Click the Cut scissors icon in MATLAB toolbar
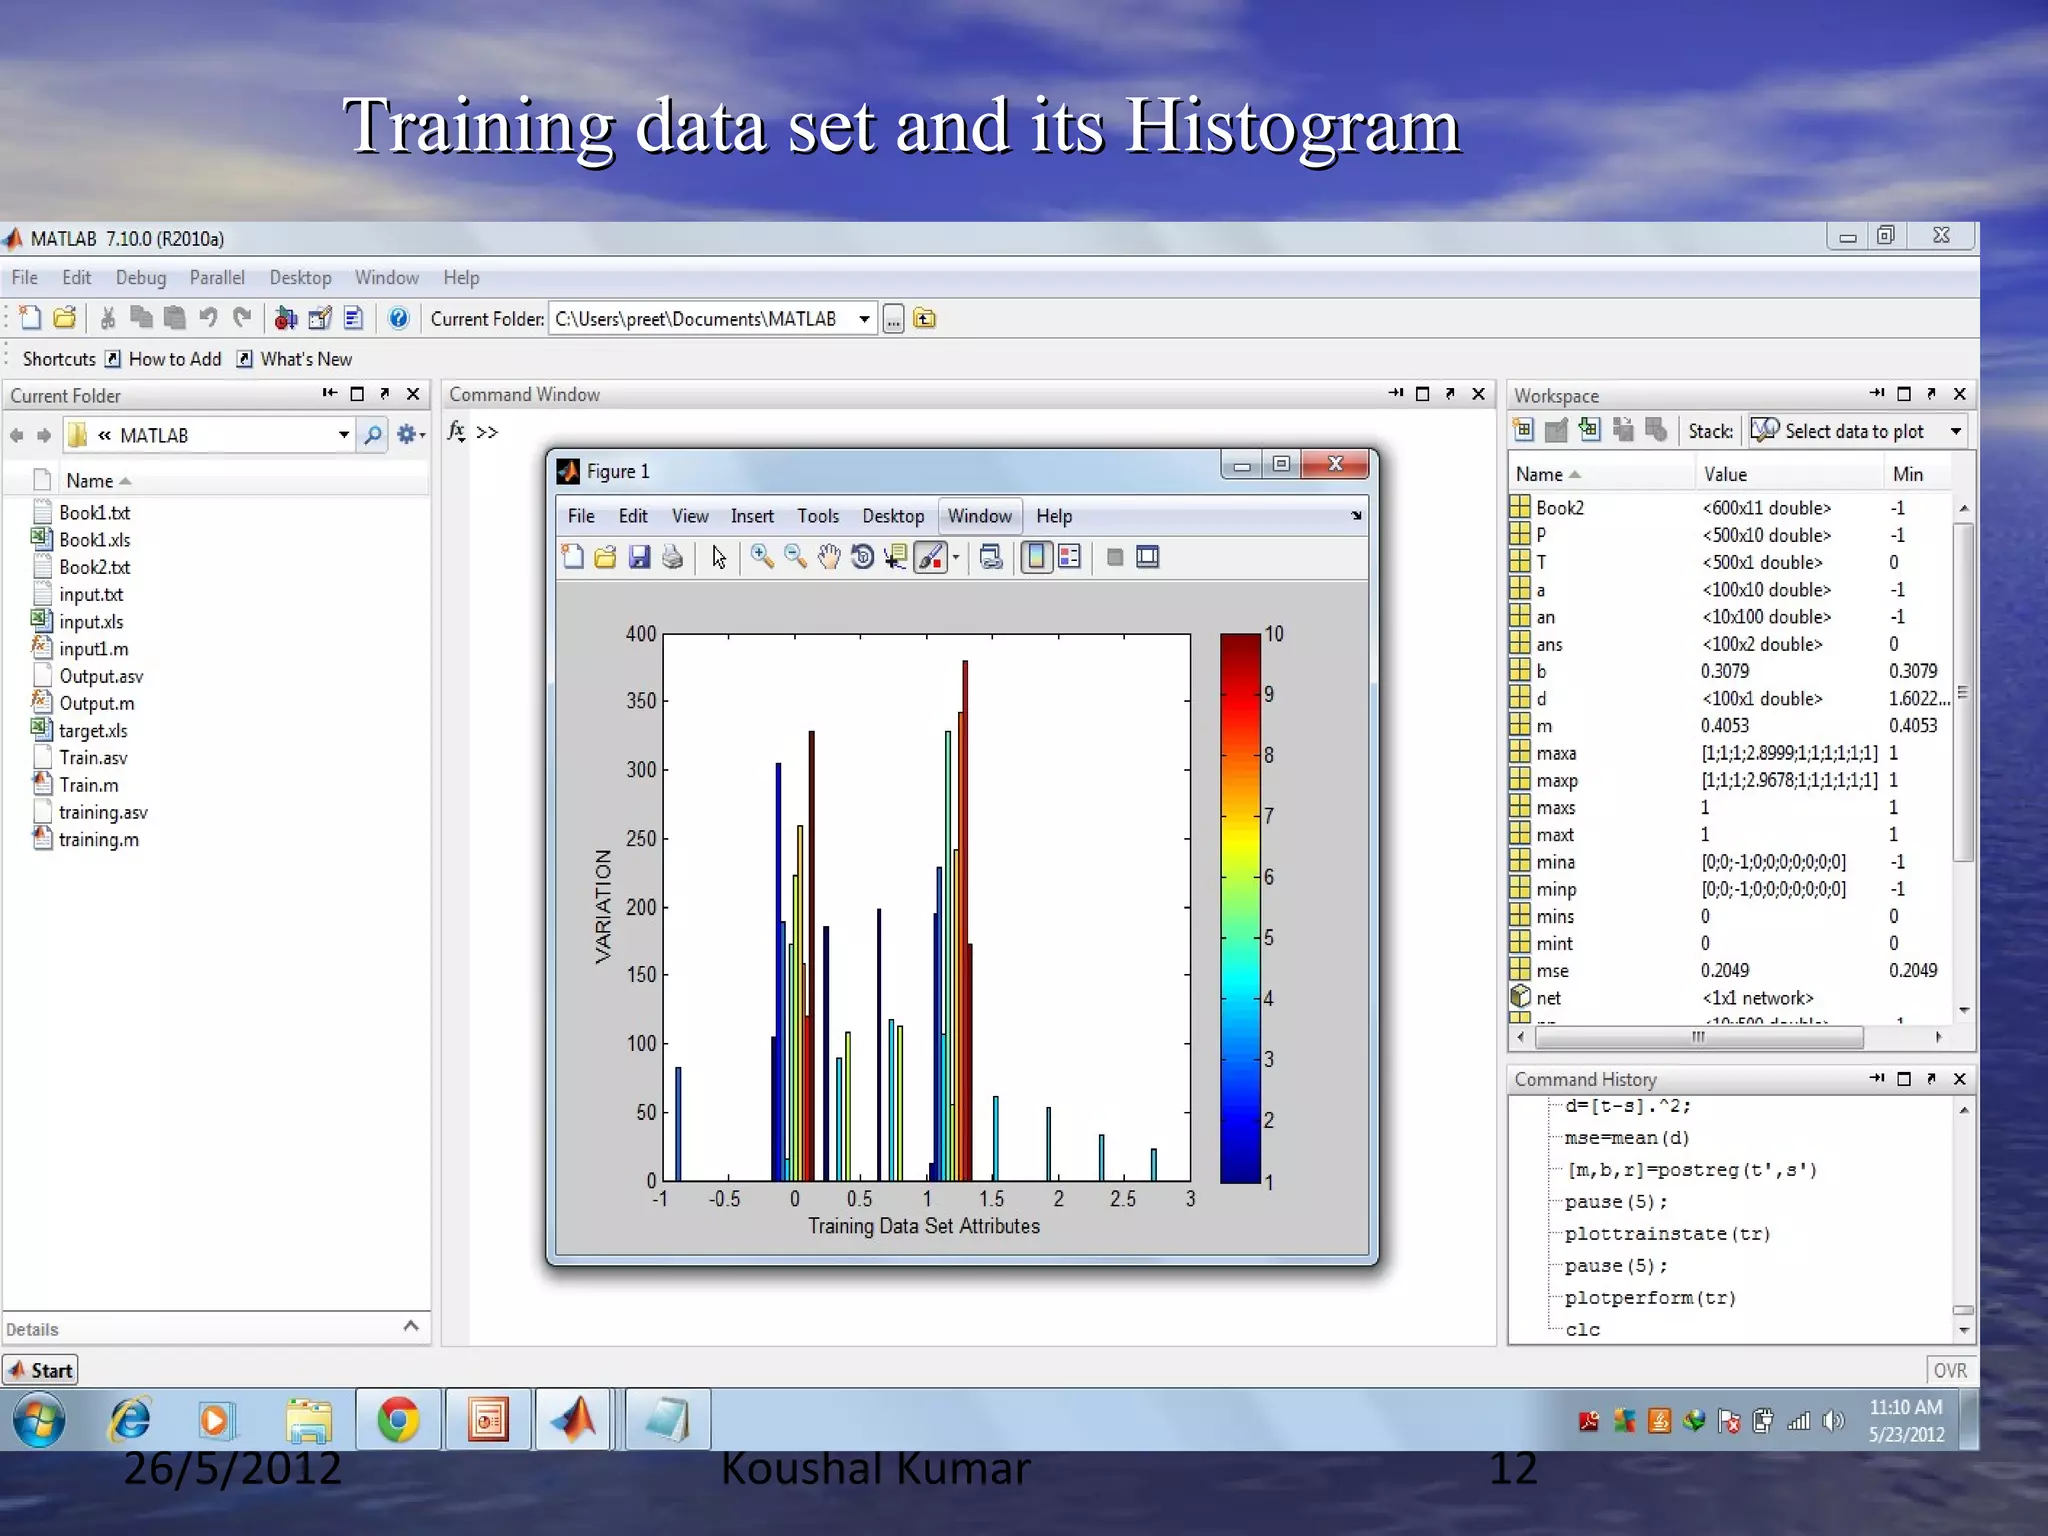2048x1536 pixels. point(107,318)
